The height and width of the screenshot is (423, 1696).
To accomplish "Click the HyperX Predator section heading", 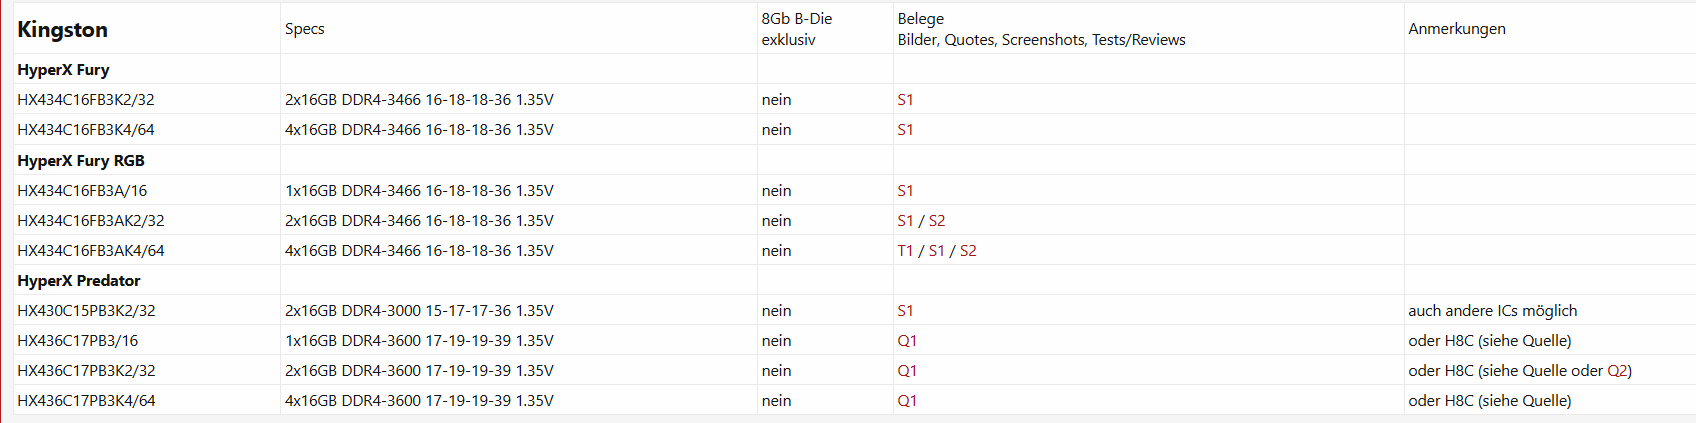I will tap(79, 281).
